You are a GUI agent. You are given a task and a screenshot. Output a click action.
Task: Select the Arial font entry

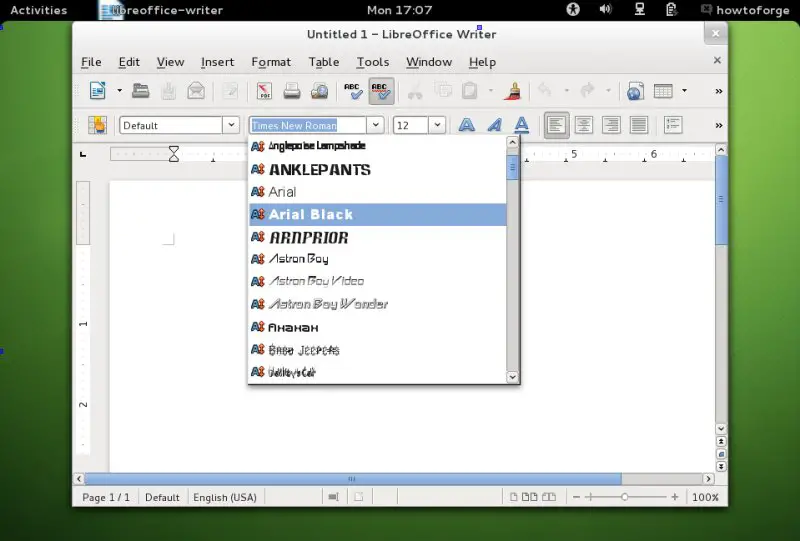[378, 192]
